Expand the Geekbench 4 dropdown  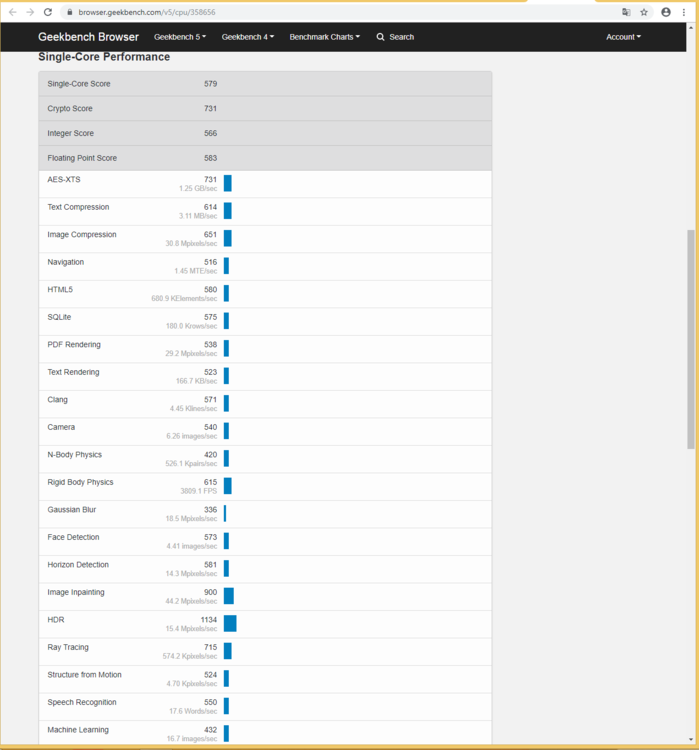(247, 37)
